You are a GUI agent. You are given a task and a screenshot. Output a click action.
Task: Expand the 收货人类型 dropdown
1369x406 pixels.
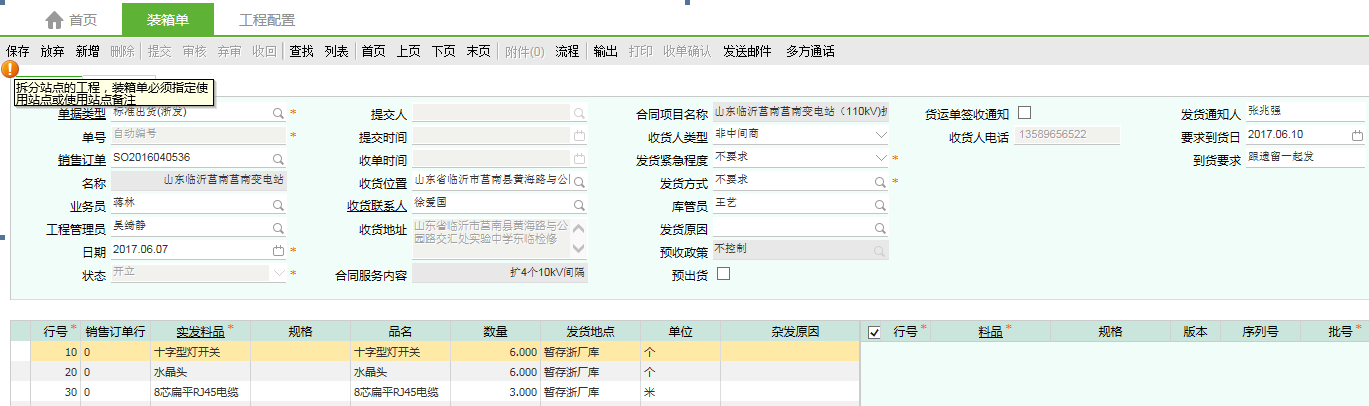(880, 135)
